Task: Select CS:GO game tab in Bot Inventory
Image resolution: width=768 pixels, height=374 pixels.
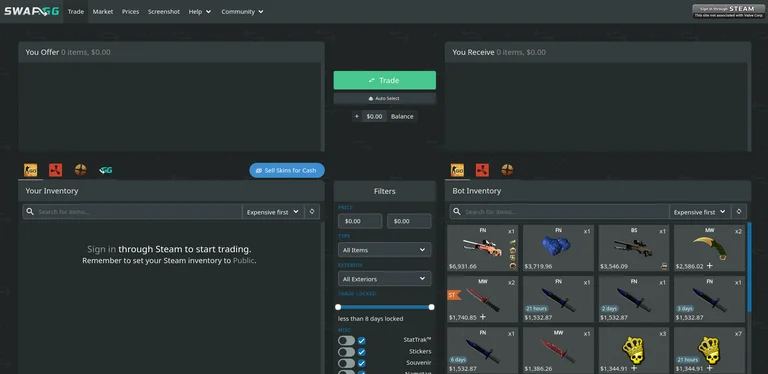Action: coord(457,170)
